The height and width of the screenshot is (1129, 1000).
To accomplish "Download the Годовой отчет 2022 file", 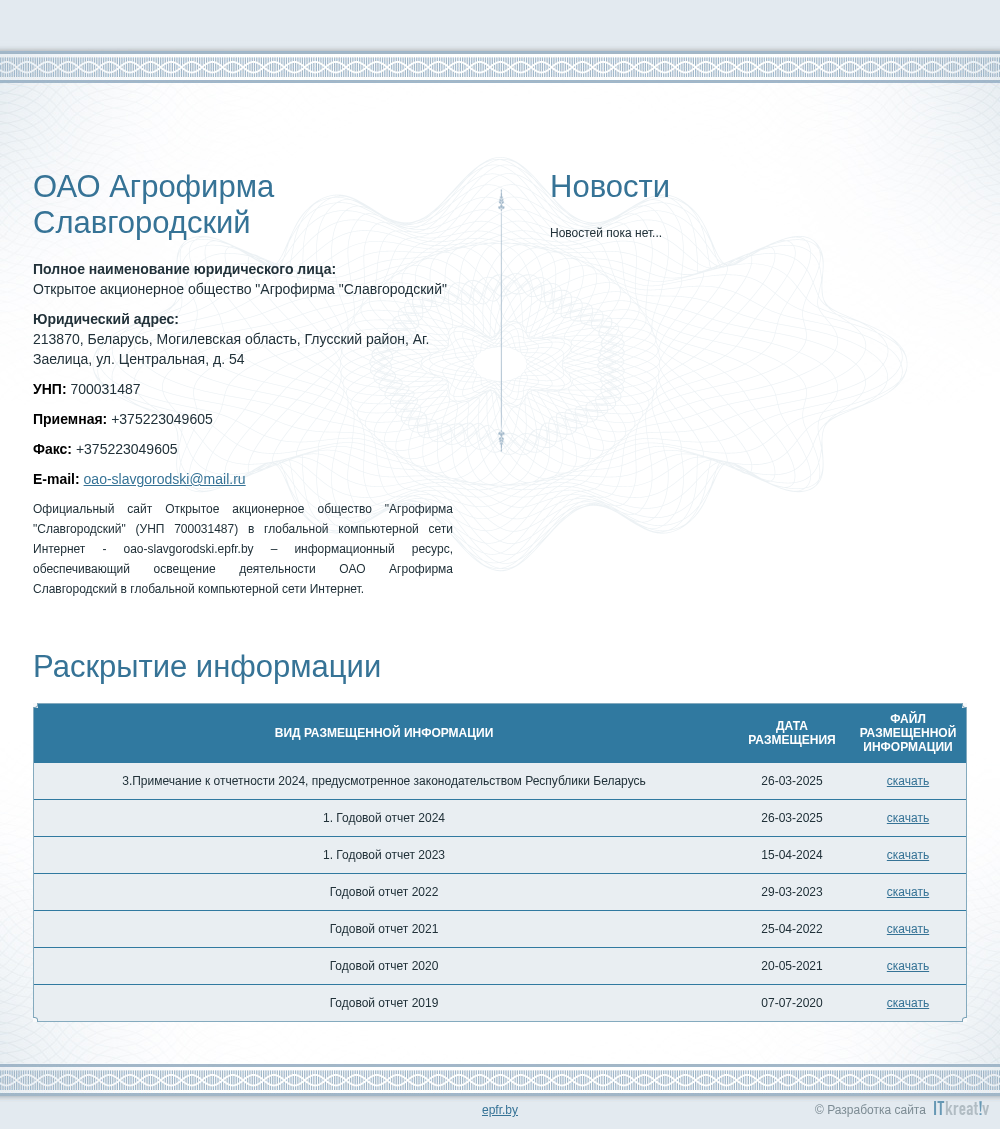I will [907, 891].
